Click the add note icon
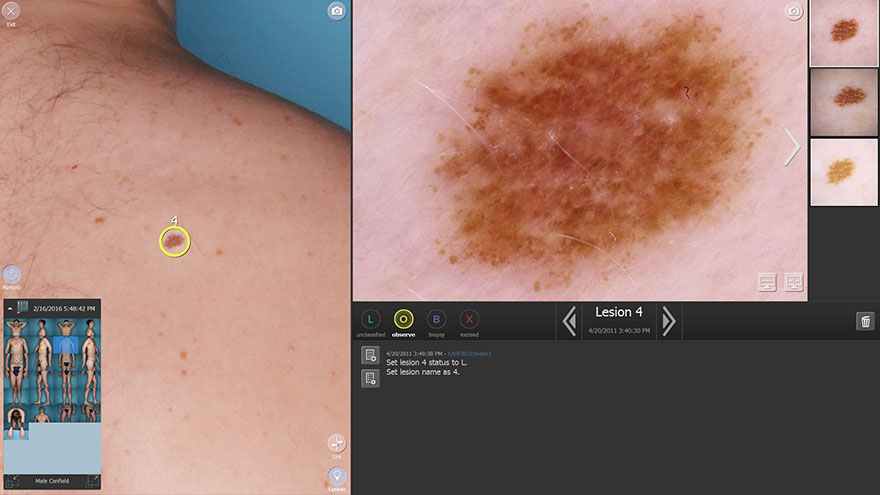This screenshot has height=495, width=880. click(x=370, y=355)
